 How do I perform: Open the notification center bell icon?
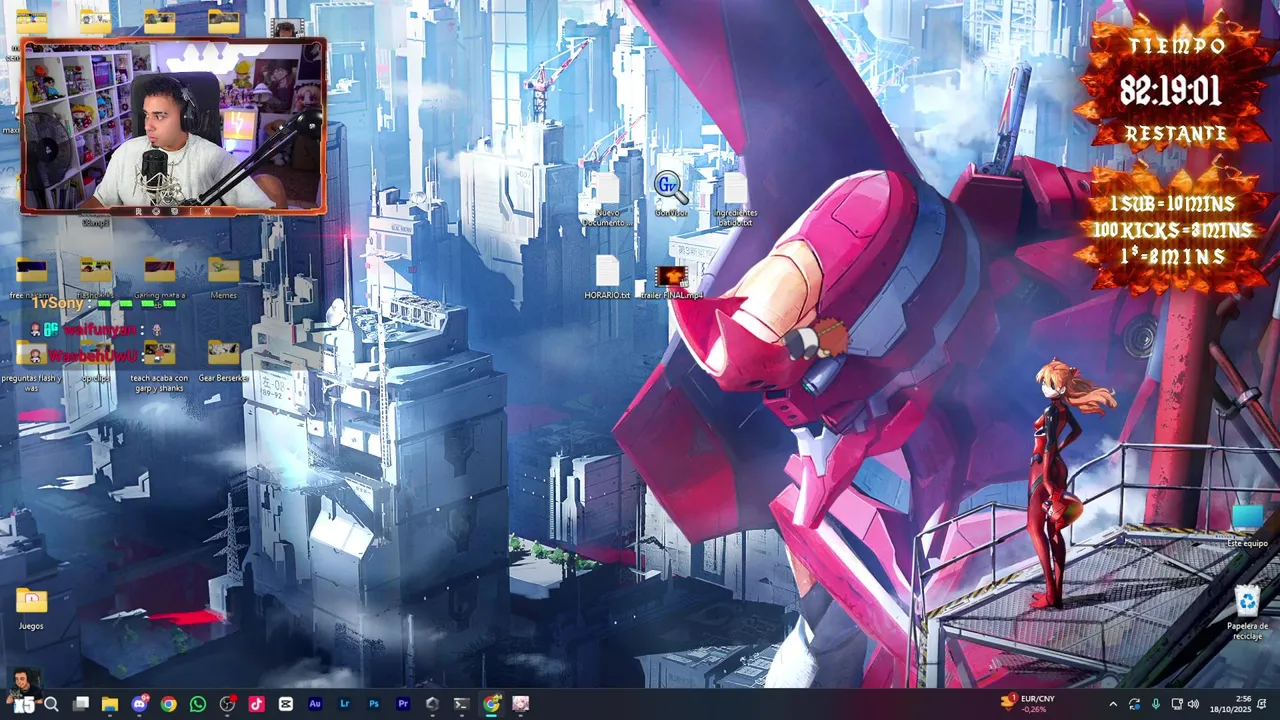tap(1262, 704)
